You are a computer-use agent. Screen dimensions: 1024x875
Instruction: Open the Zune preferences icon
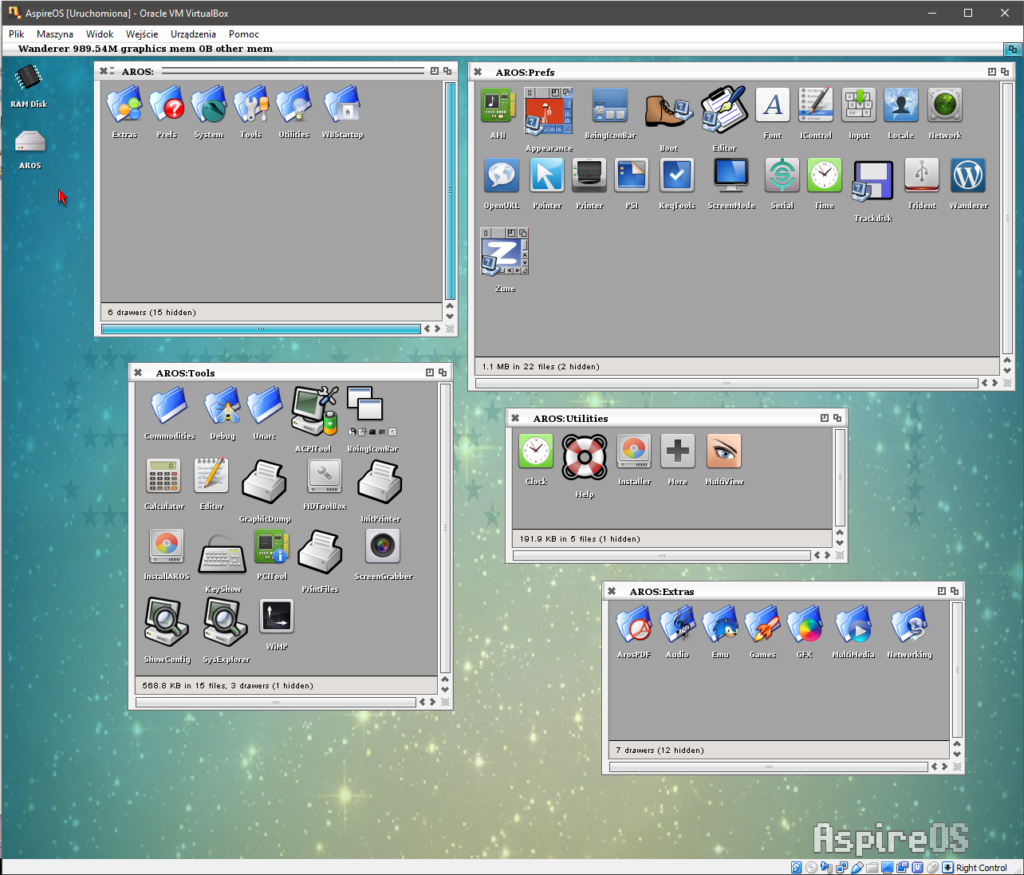504,251
